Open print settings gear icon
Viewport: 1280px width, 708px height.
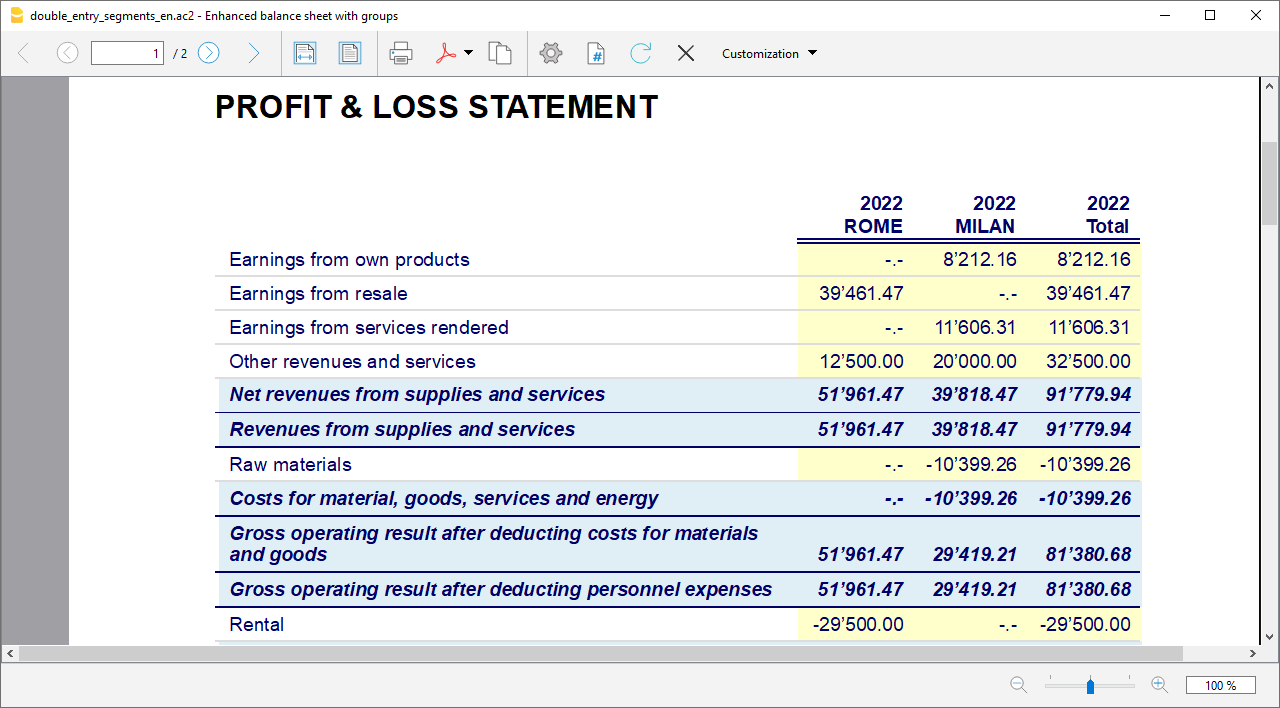click(551, 54)
